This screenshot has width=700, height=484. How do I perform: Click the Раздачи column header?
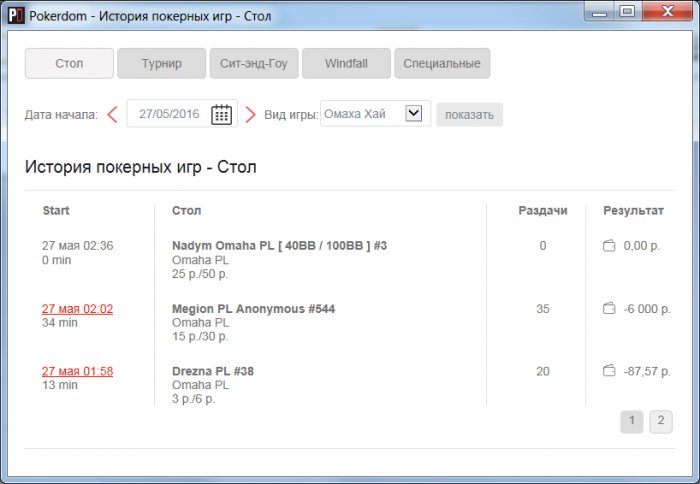(x=543, y=211)
